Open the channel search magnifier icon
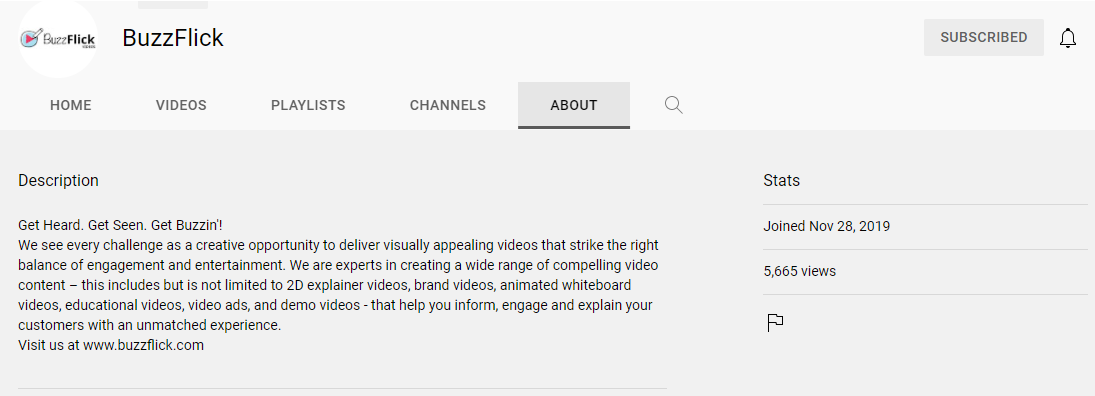Screen dimensions: 1095x396 coord(673,105)
